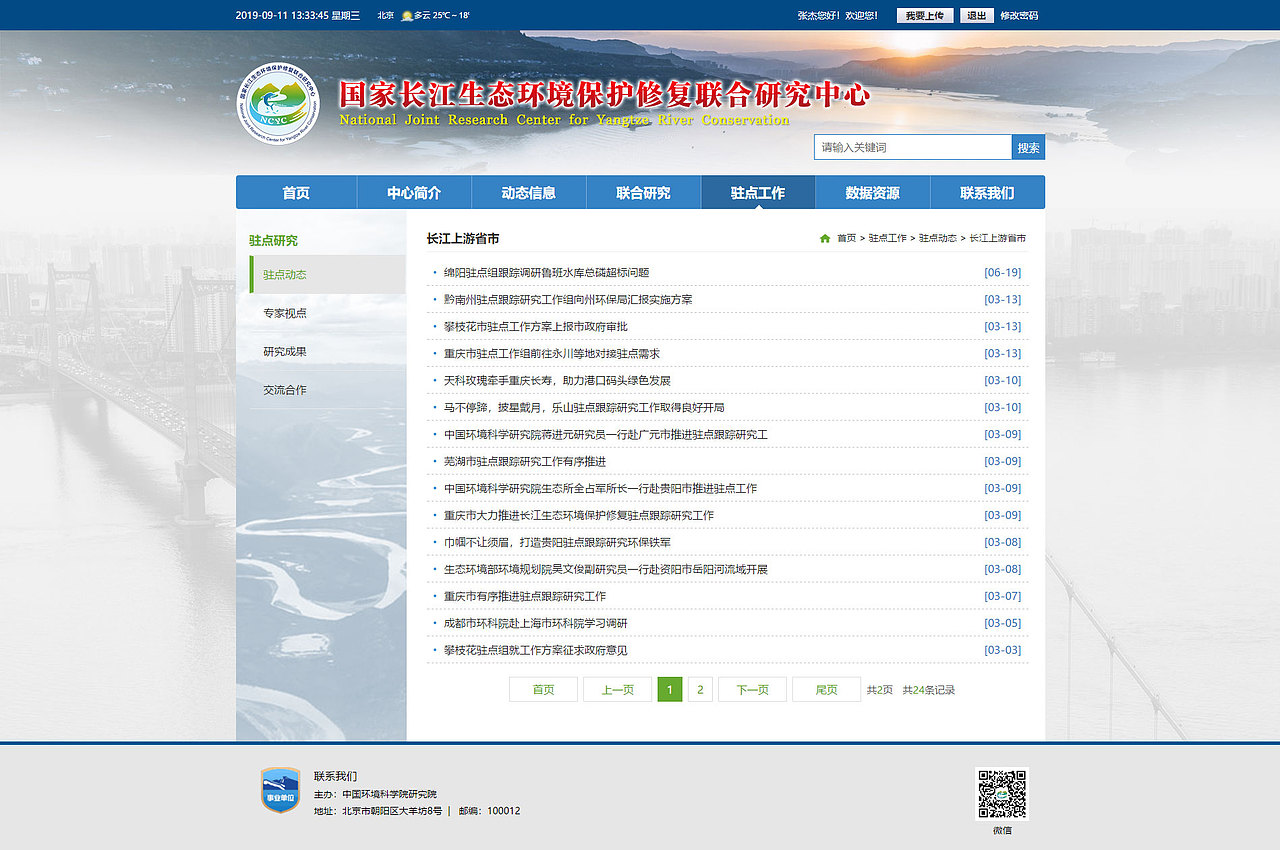Viewport: 1280px width, 850px height.
Task: Open the 联合研究 menu item
Action: point(643,191)
